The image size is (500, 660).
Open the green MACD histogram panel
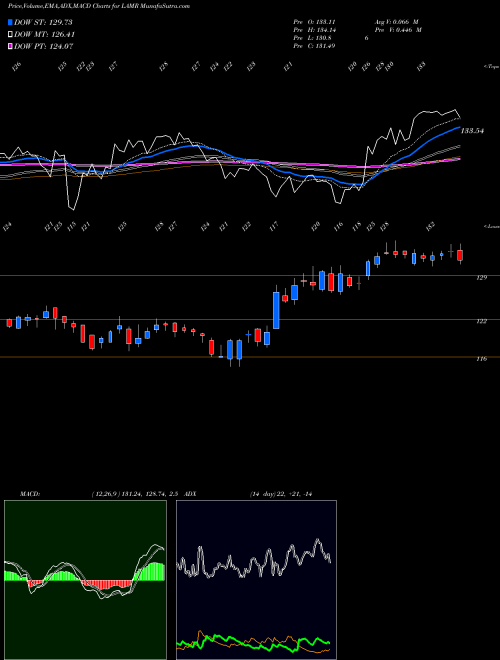85,580
